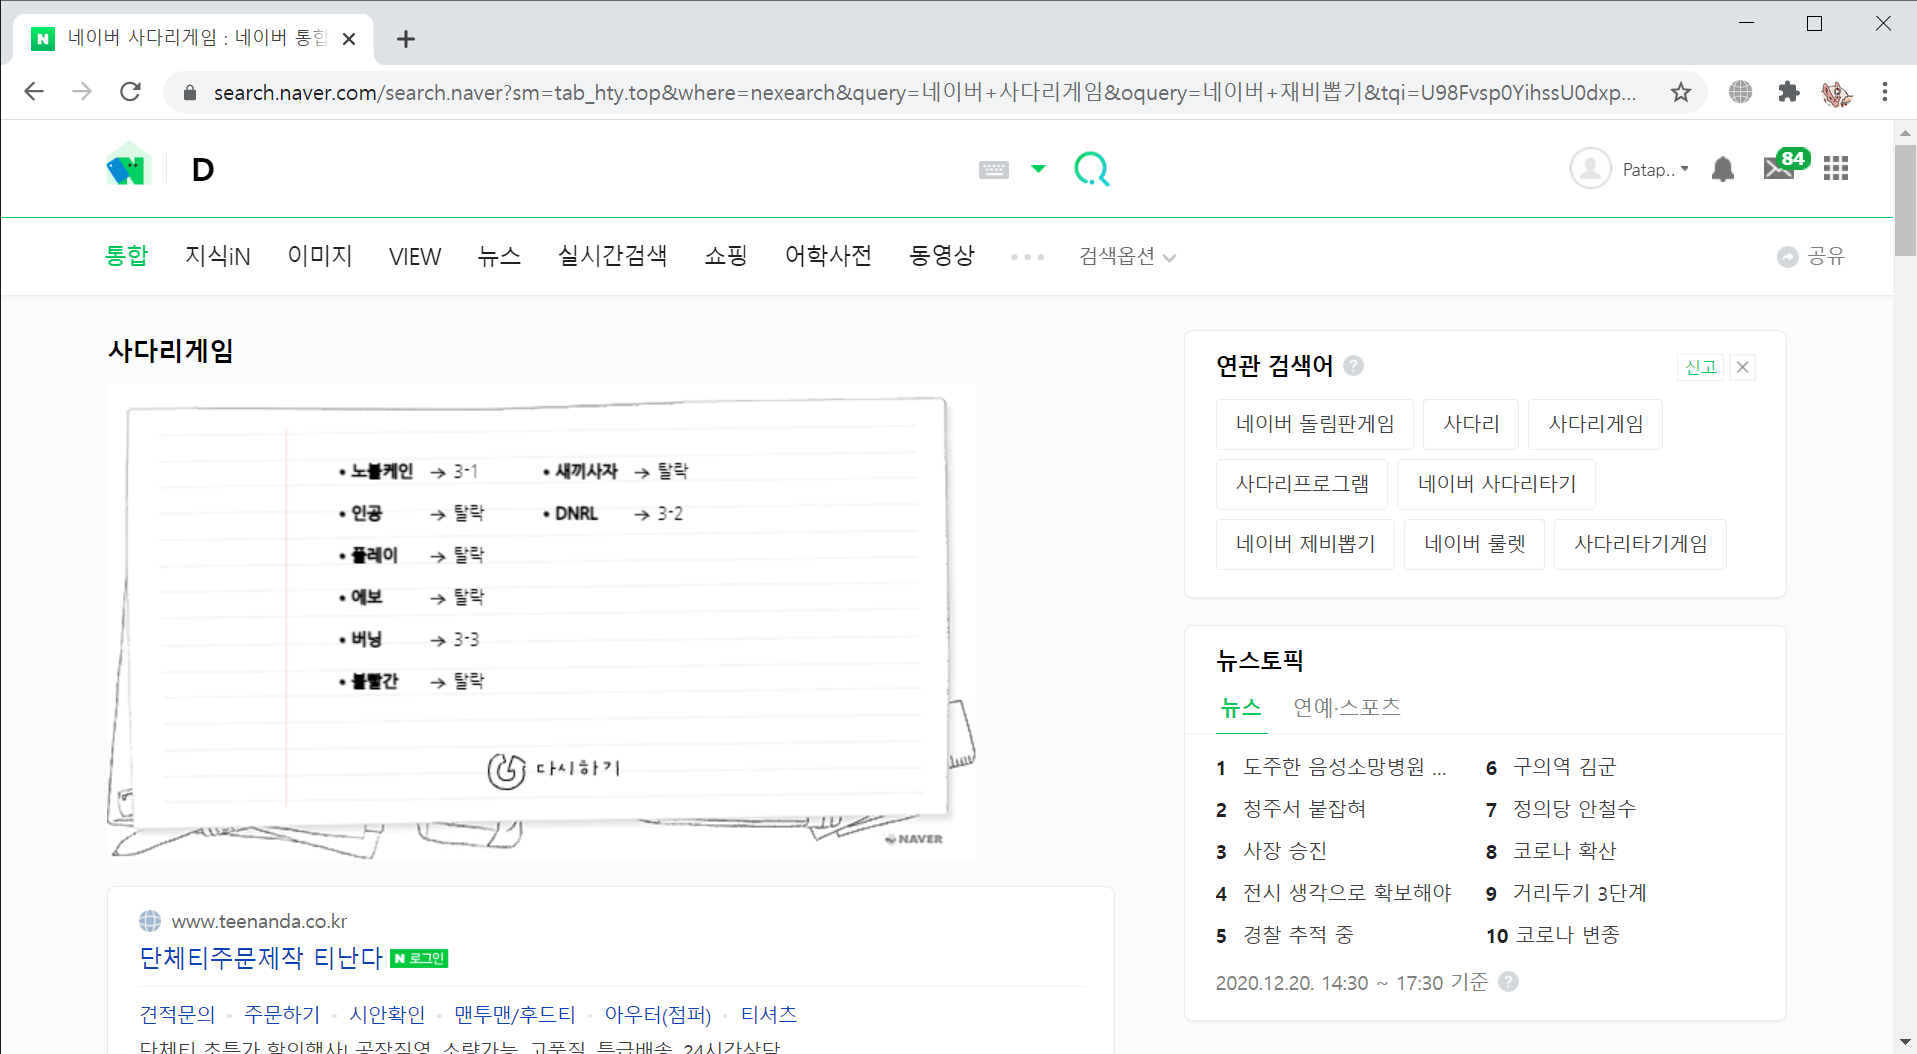Switch to 연예·스포츠 news topic tab

(1346, 708)
